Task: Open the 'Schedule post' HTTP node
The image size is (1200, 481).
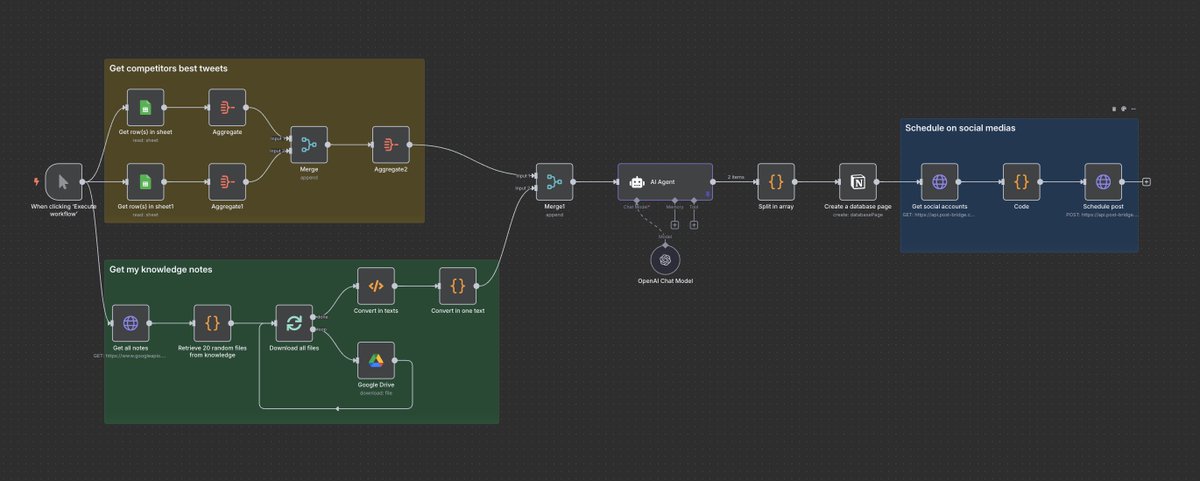Action: point(1103,182)
